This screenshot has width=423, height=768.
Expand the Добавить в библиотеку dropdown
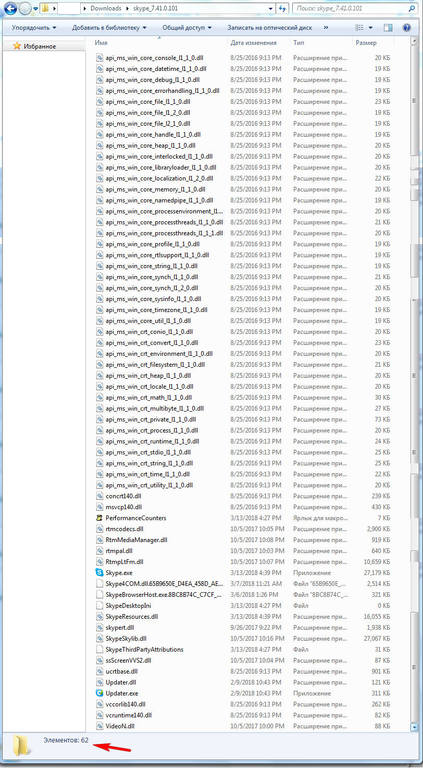(109, 28)
